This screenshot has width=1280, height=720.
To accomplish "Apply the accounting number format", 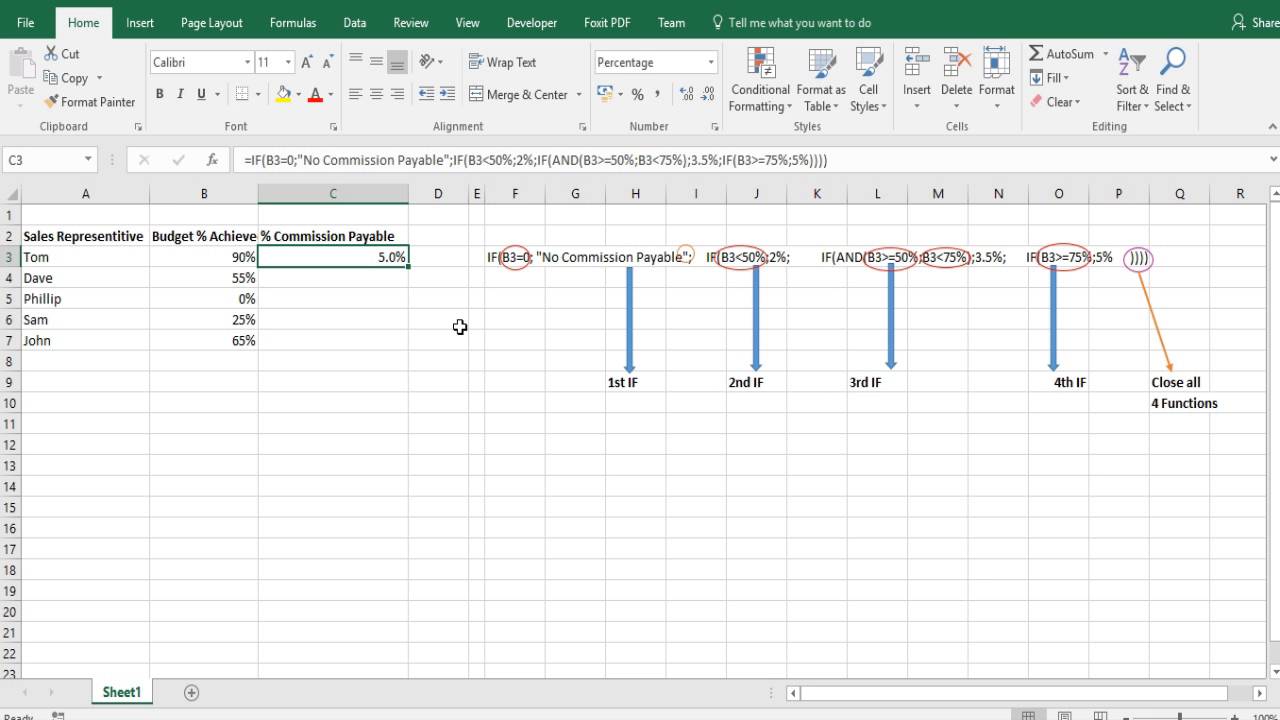I will pos(604,94).
